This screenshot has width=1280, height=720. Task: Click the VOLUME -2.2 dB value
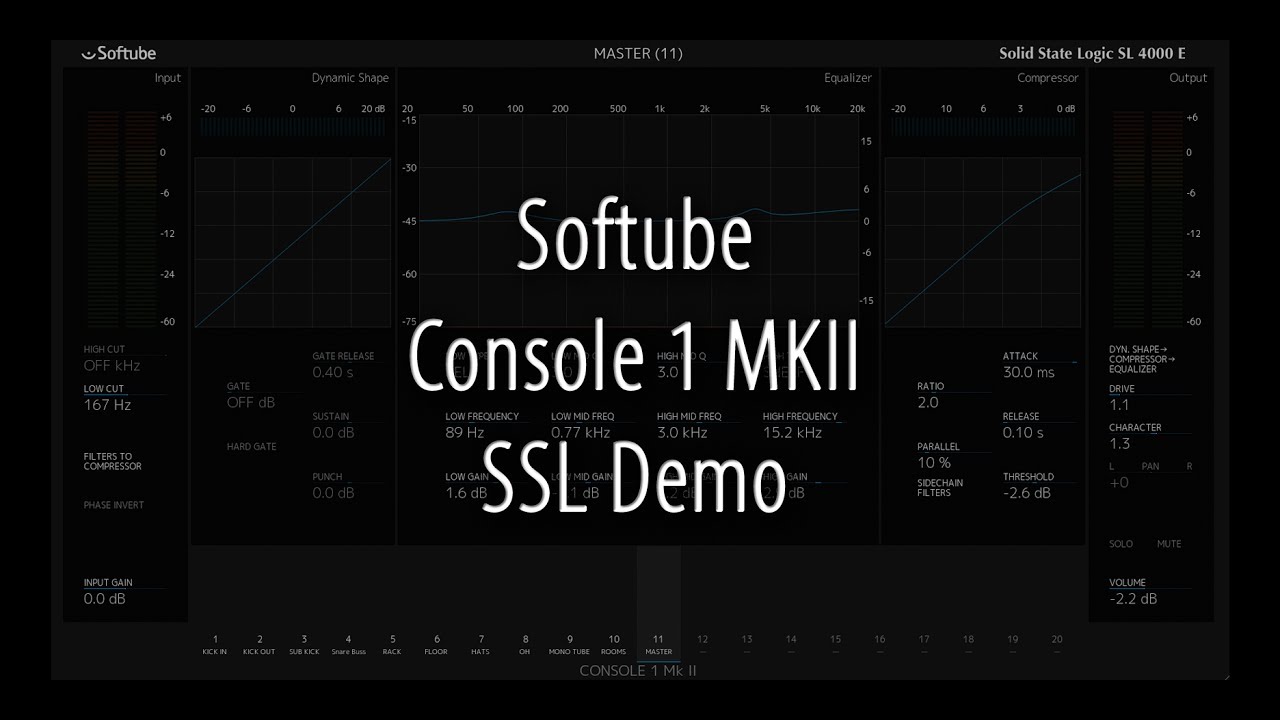pyautogui.click(x=1133, y=599)
